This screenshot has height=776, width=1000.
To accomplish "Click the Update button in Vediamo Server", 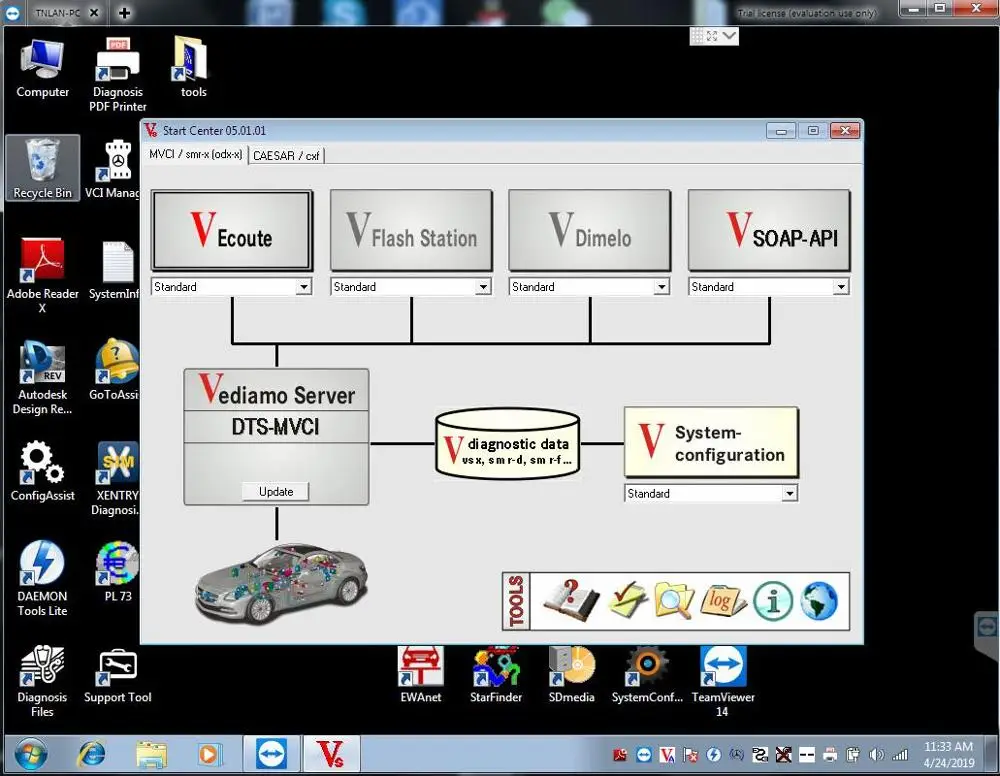I will (x=276, y=492).
